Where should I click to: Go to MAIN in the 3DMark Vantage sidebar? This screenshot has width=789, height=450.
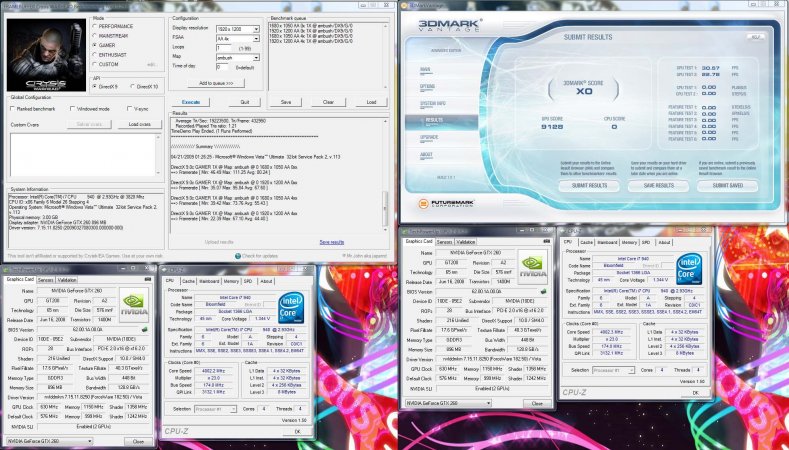pyautogui.click(x=425, y=69)
